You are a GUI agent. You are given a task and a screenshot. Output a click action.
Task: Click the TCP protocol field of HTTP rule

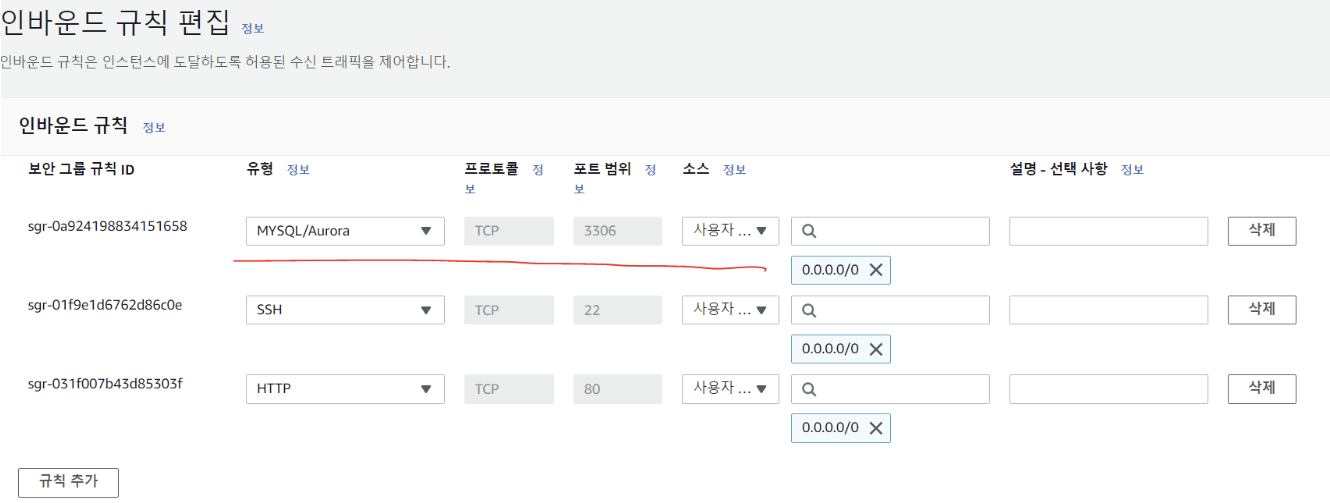click(x=508, y=389)
